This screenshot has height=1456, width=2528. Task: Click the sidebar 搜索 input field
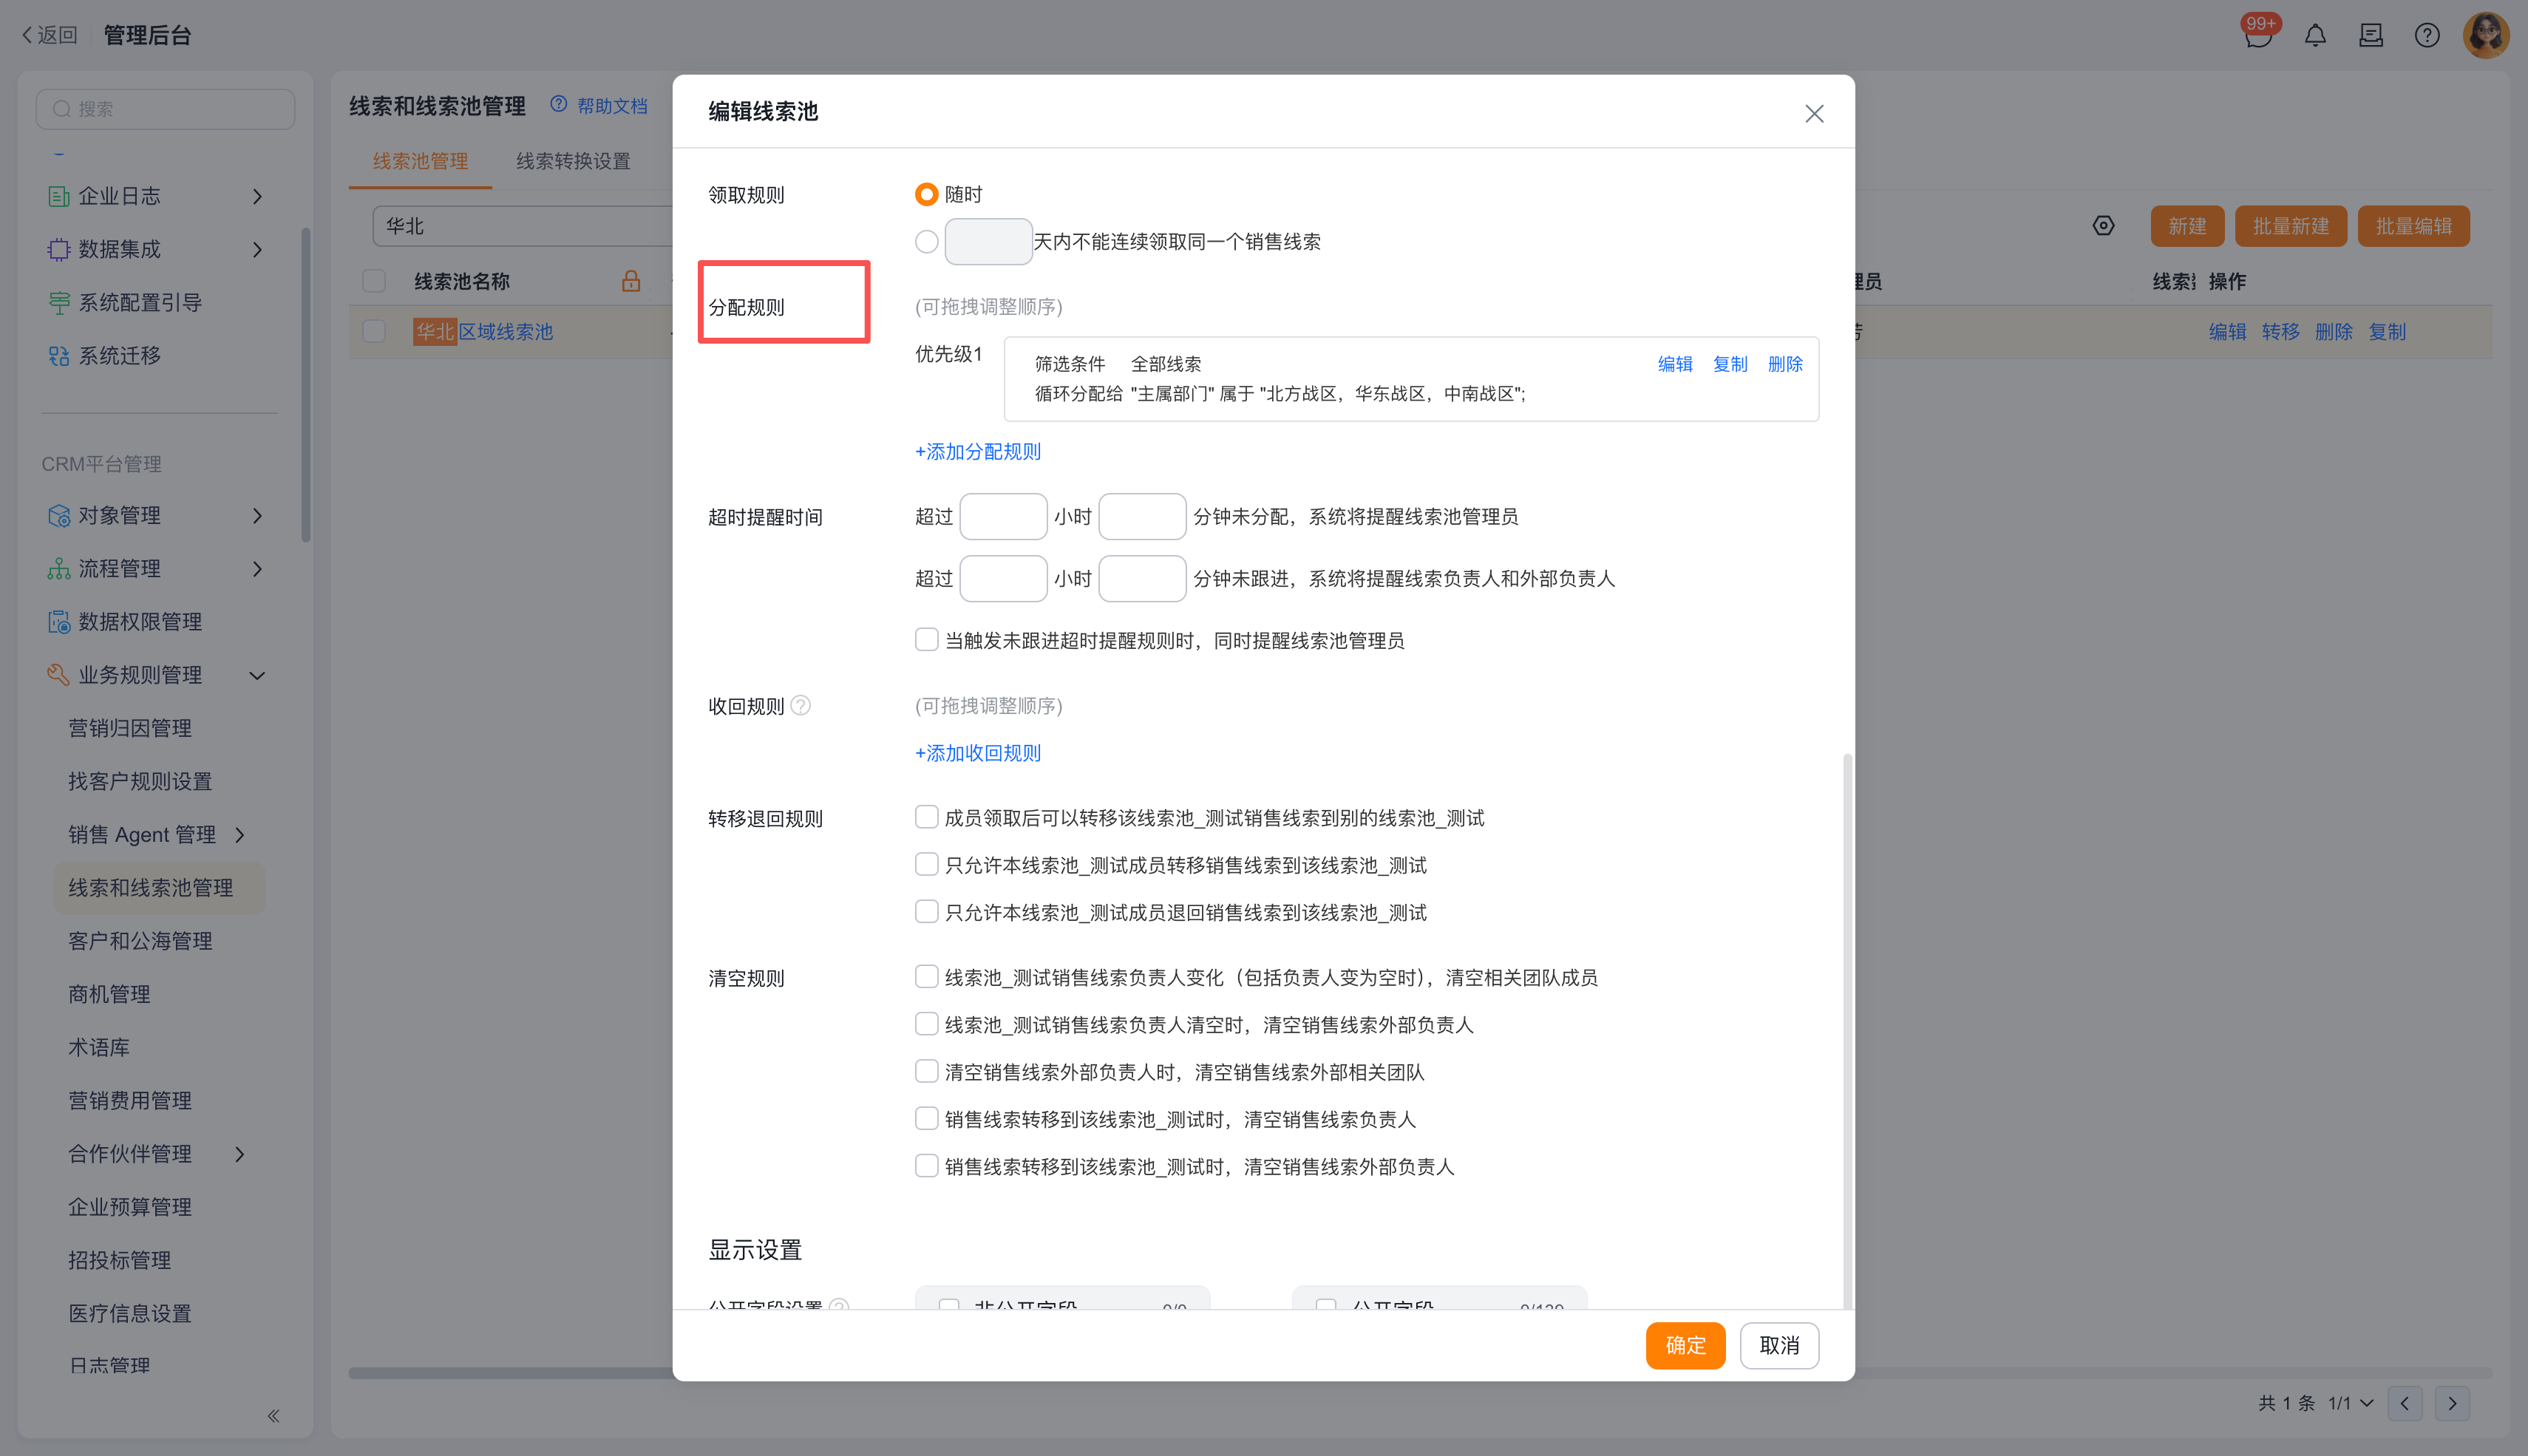165,109
